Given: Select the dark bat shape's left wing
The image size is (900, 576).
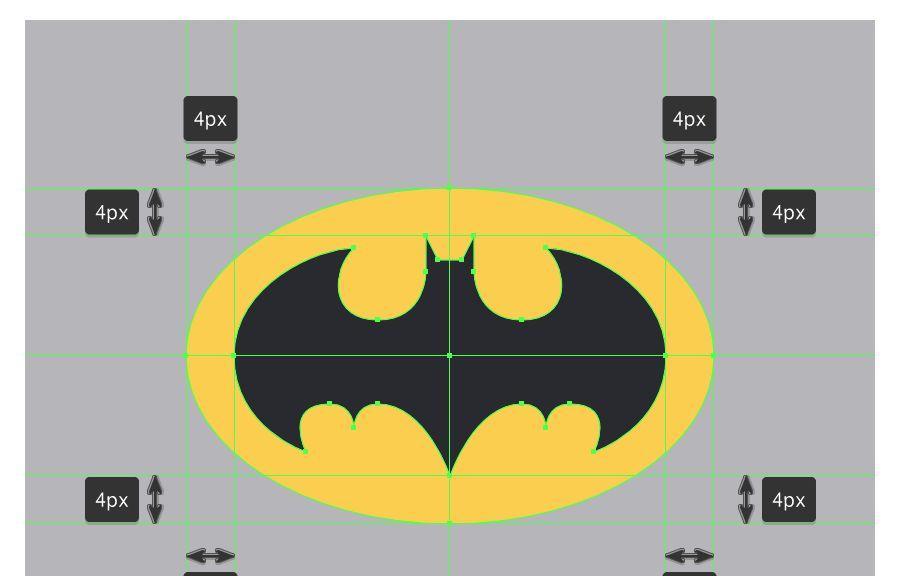Looking at the screenshot, I should pyautogui.click(x=290, y=340).
